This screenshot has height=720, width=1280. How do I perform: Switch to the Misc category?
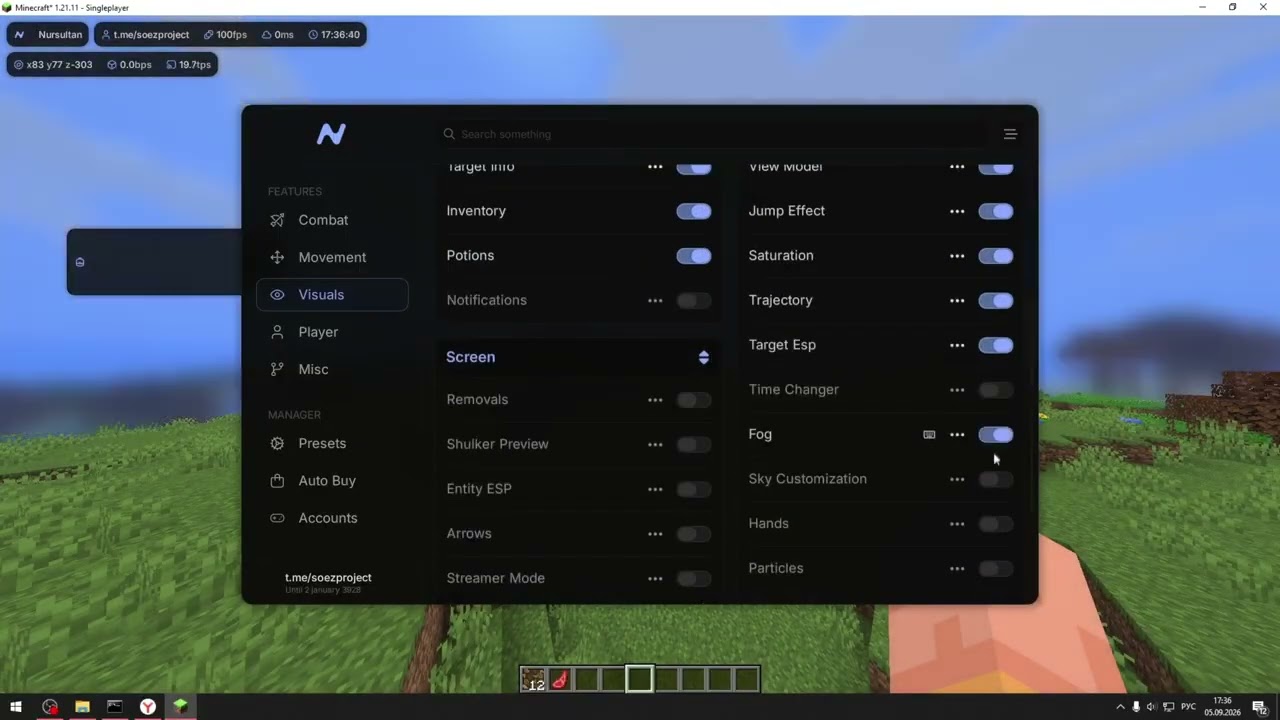coord(332,369)
